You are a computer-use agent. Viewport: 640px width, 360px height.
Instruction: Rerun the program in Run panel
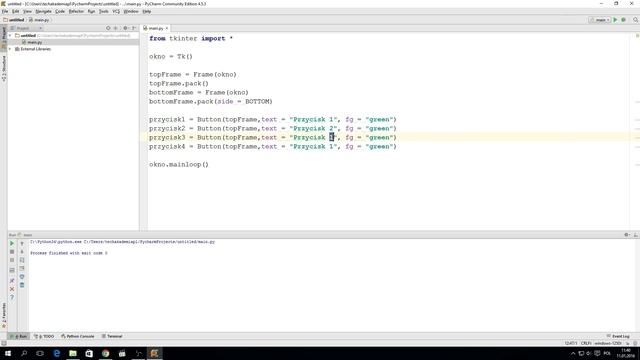12,243
